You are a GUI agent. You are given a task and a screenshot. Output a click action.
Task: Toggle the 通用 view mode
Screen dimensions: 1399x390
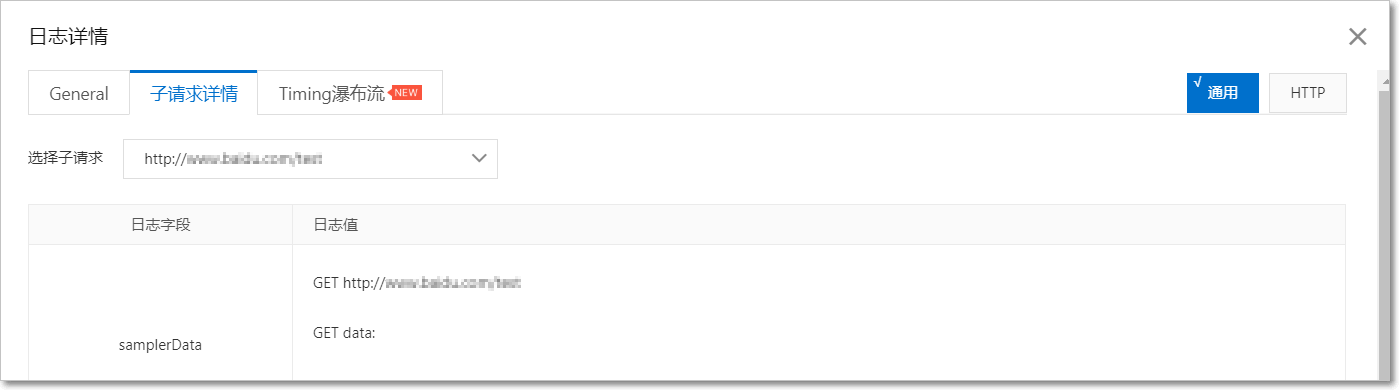pyautogui.click(x=1222, y=93)
